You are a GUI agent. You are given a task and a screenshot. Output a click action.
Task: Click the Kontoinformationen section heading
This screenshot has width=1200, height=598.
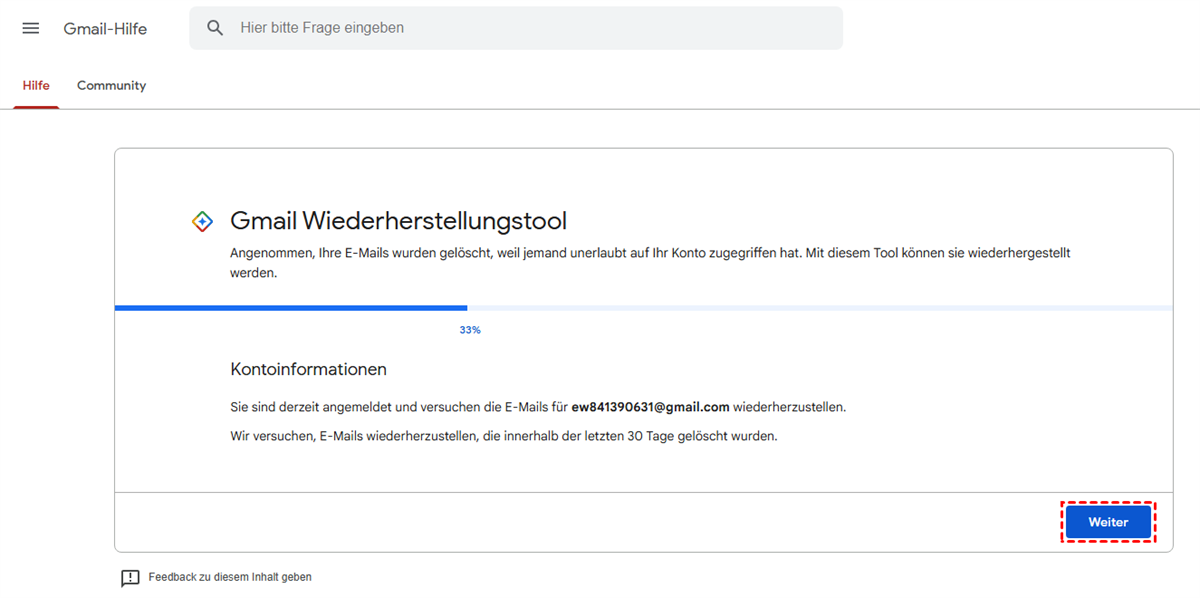(308, 369)
